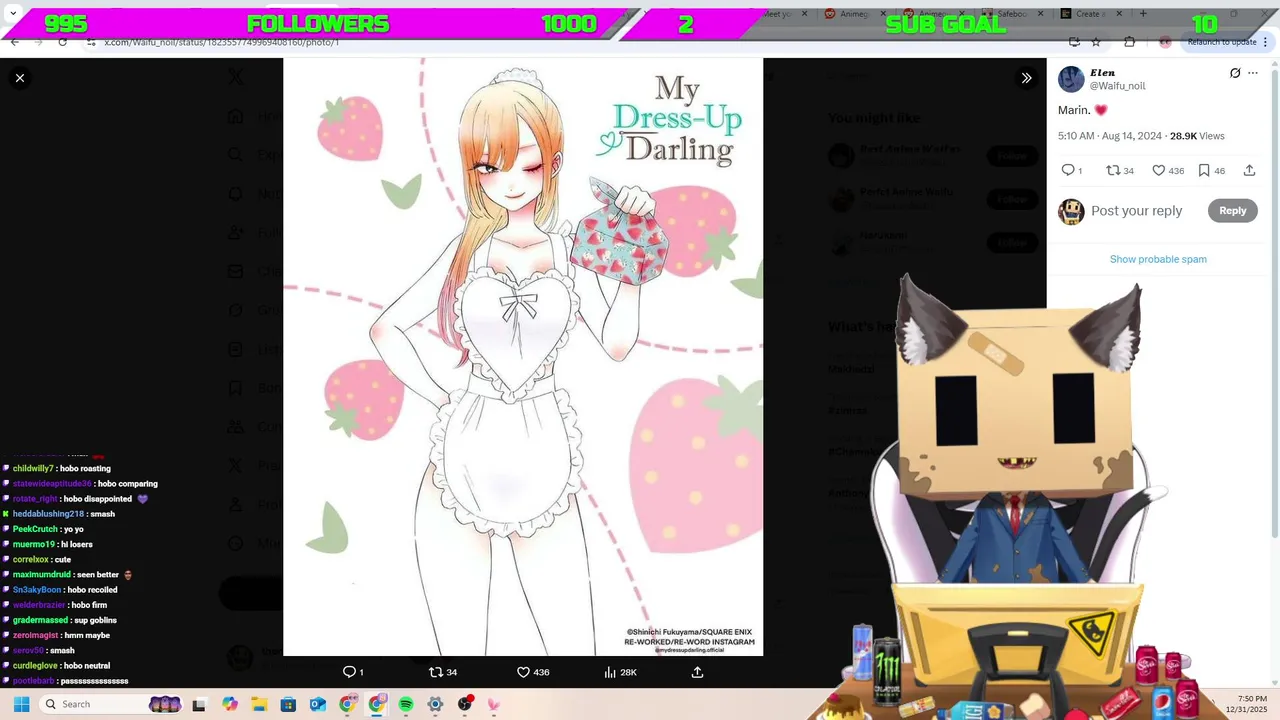The height and width of the screenshot is (720, 1280).
Task: Click the reply icon in the side panel
Action: pyautogui.click(x=1067, y=170)
